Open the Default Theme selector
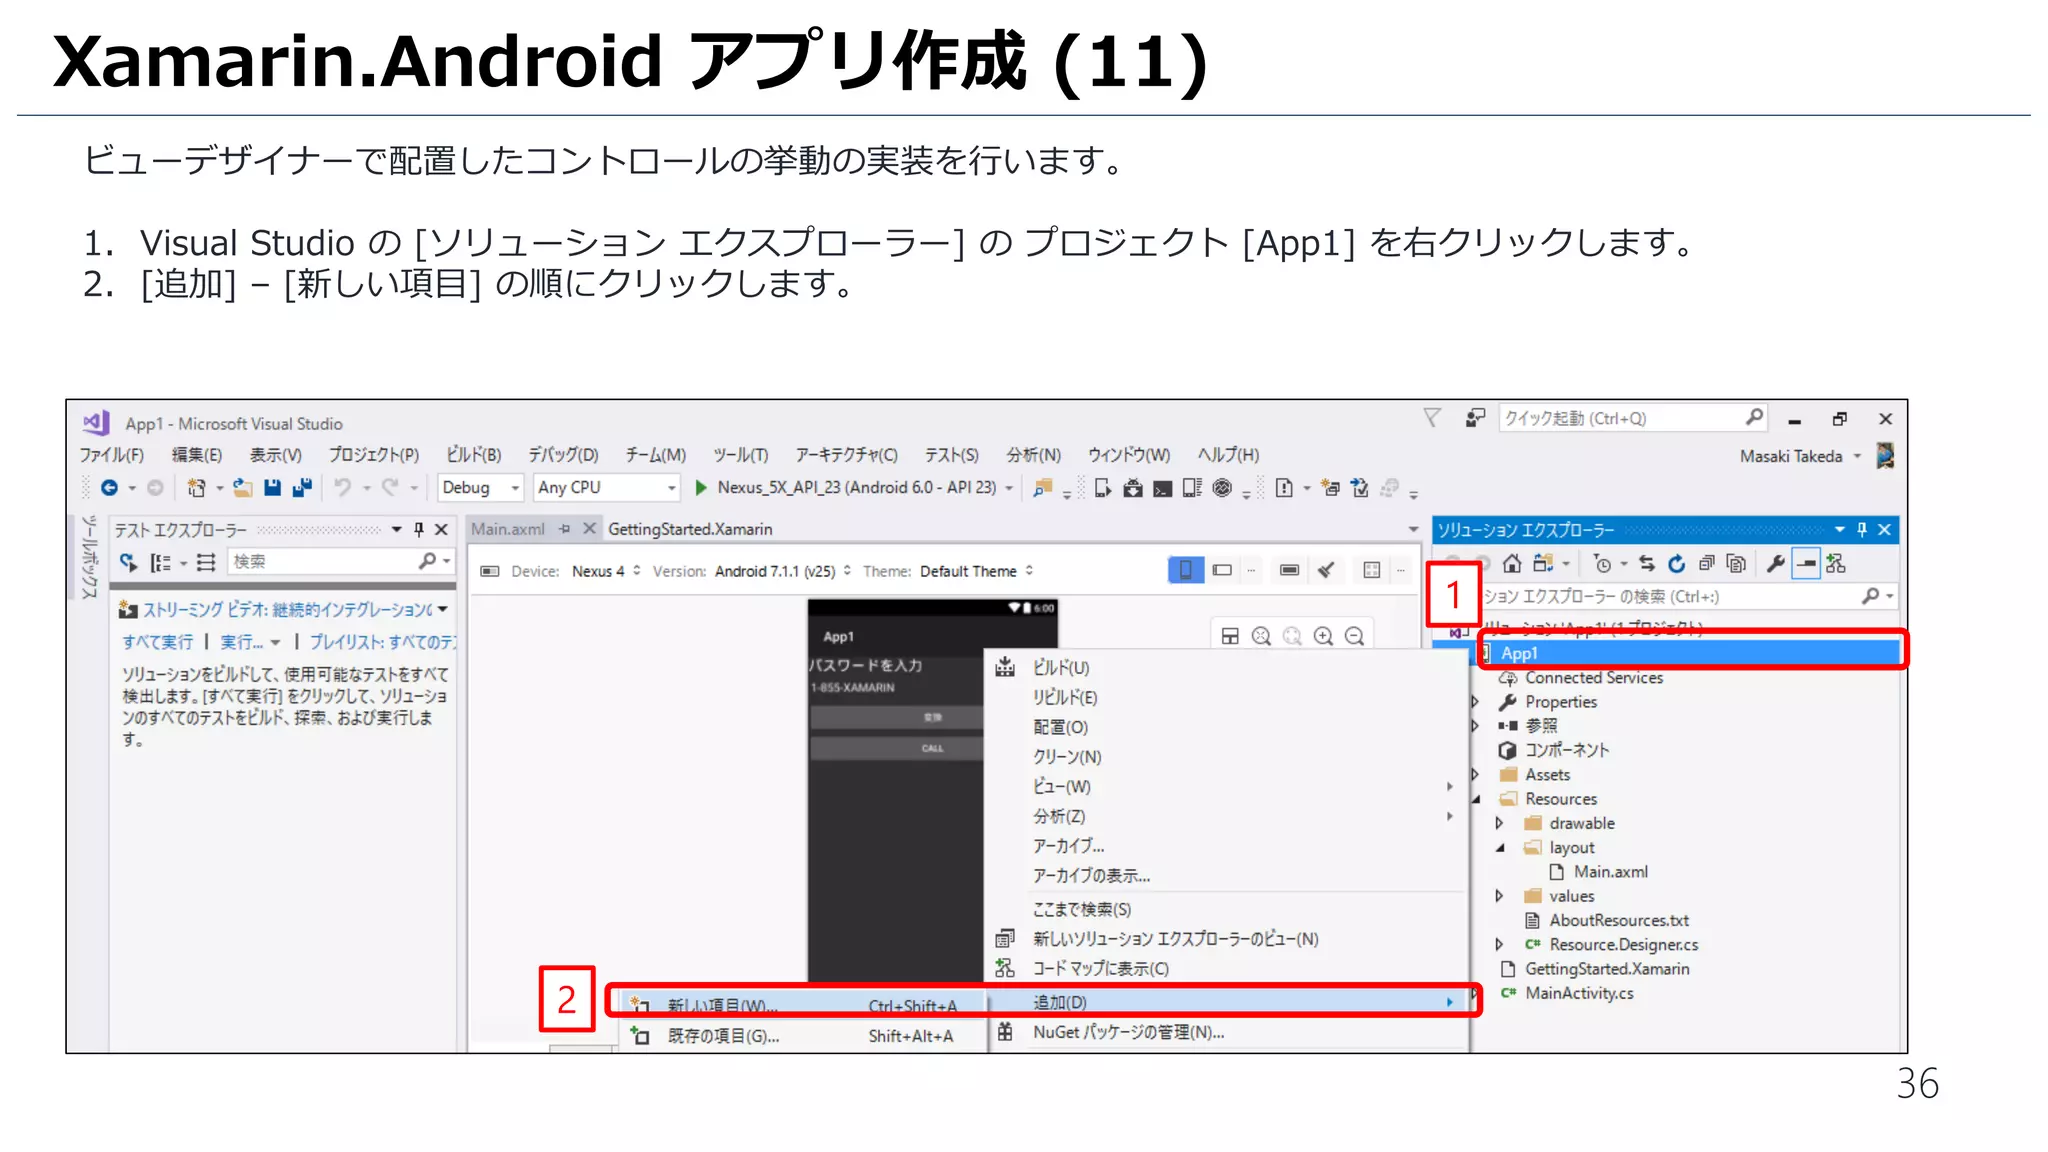 976,571
